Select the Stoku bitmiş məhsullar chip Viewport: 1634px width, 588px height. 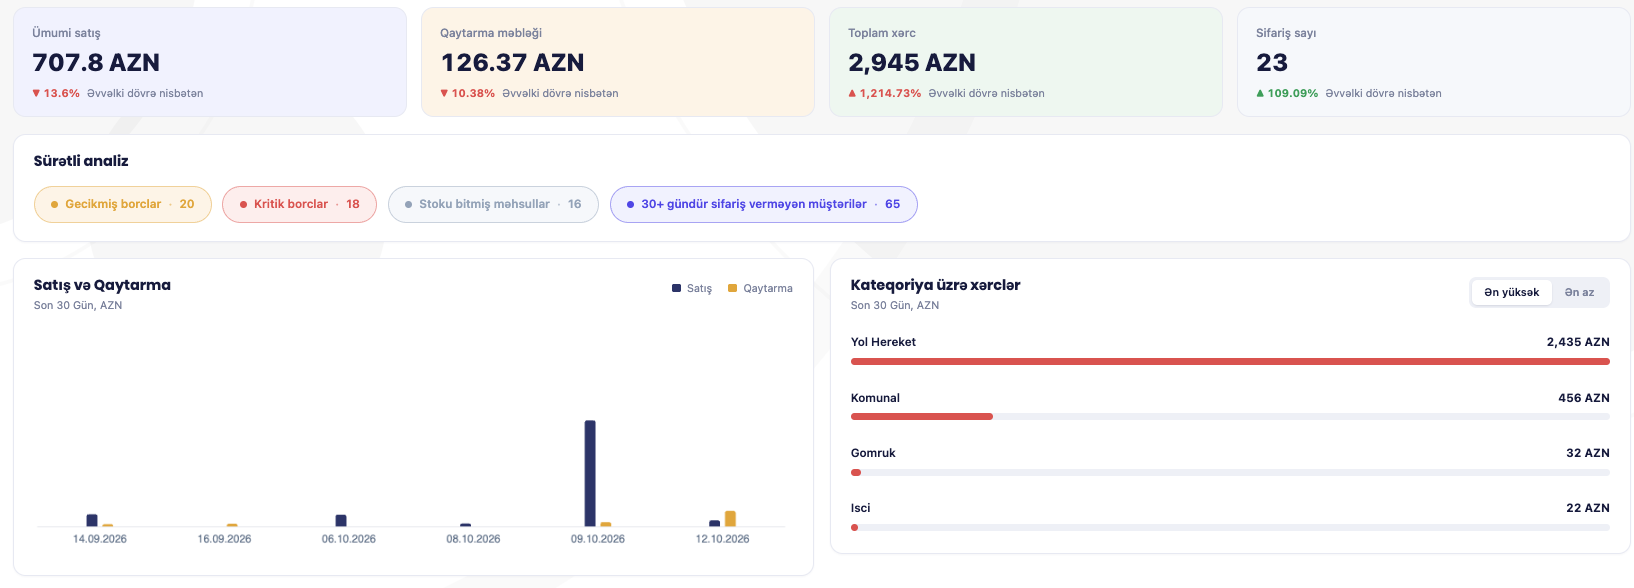point(493,204)
